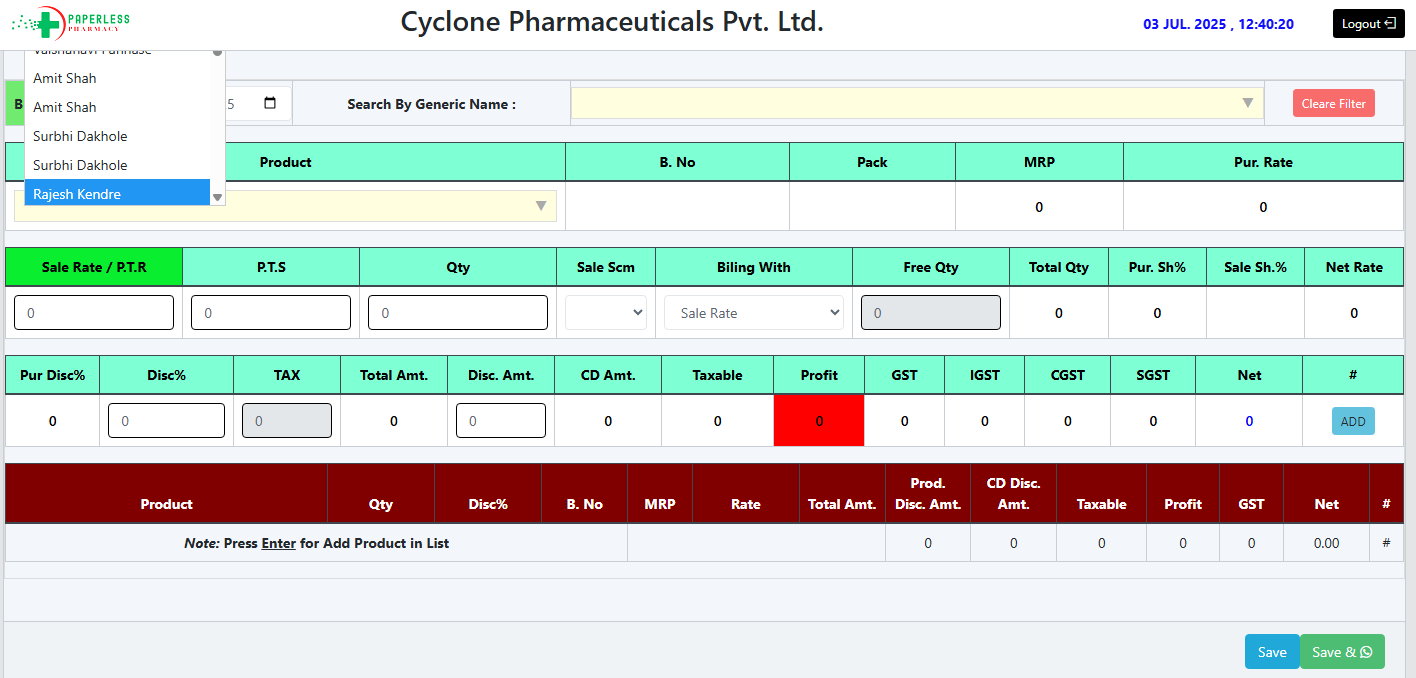Open the Product selection dropdown arrow
This screenshot has height=678, width=1416.
[x=541, y=206]
